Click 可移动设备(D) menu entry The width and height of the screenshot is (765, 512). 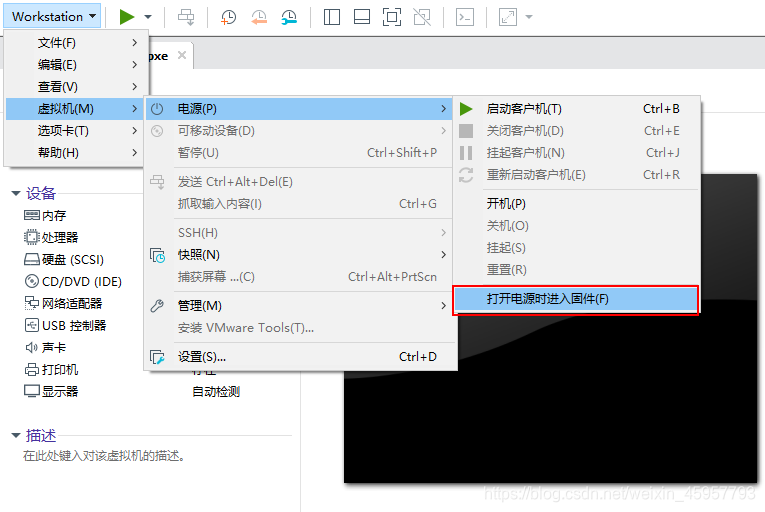[x=299, y=130]
